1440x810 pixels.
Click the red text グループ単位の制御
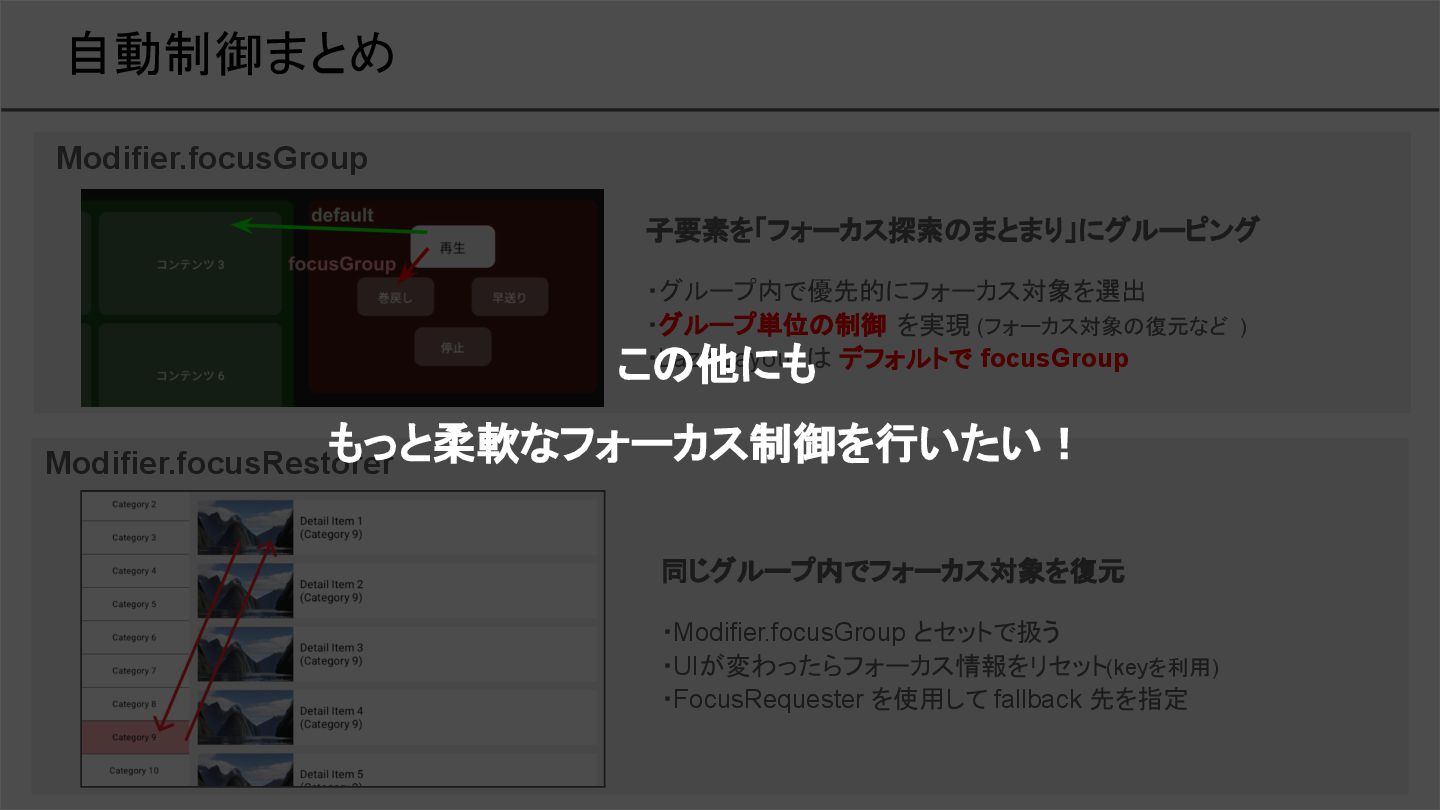[x=772, y=325]
